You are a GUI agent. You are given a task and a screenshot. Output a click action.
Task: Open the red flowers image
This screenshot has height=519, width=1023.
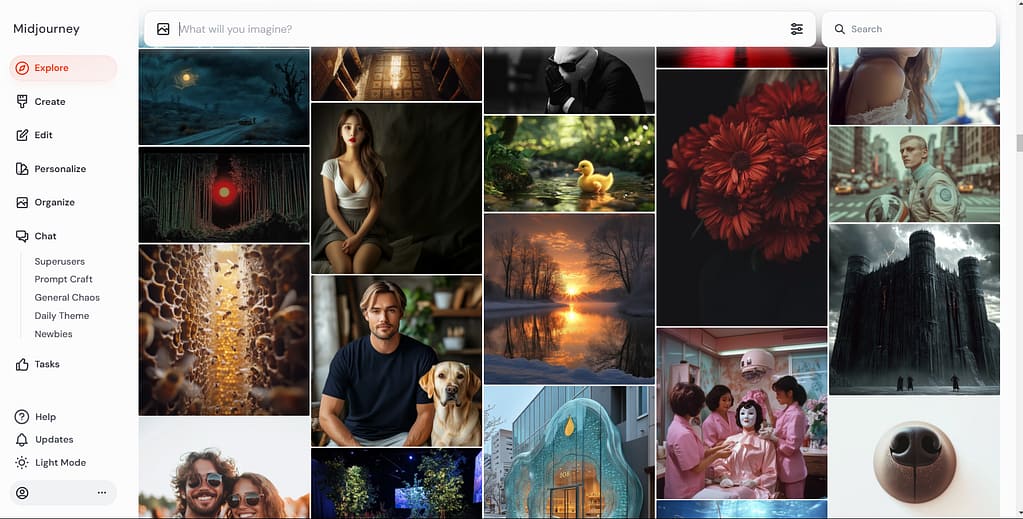click(742, 198)
